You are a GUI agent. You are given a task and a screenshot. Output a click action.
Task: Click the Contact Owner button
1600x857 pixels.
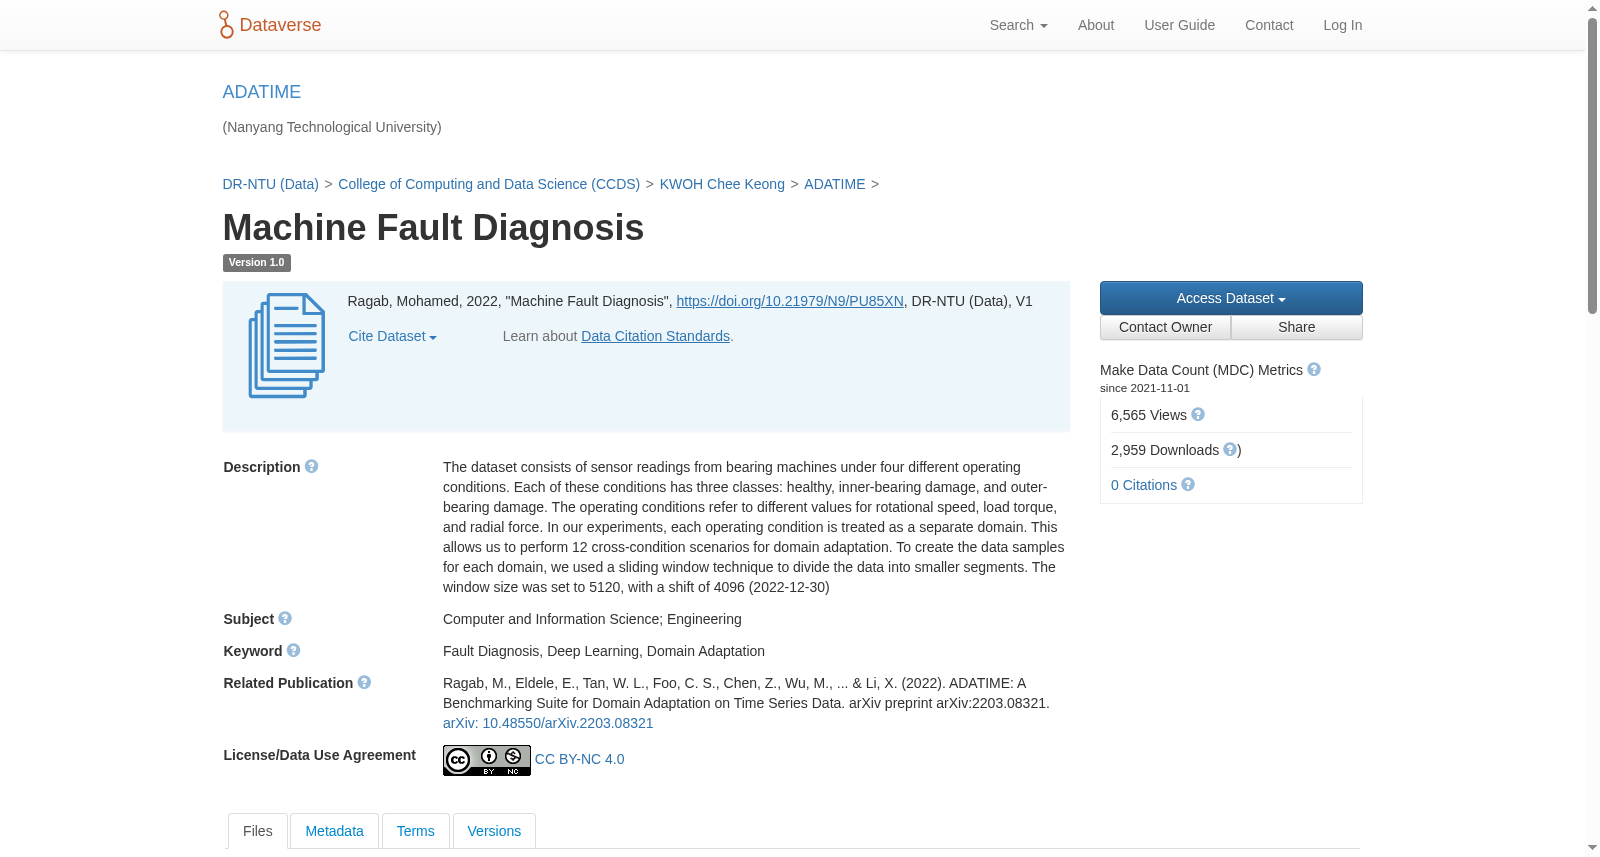tap(1166, 327)
